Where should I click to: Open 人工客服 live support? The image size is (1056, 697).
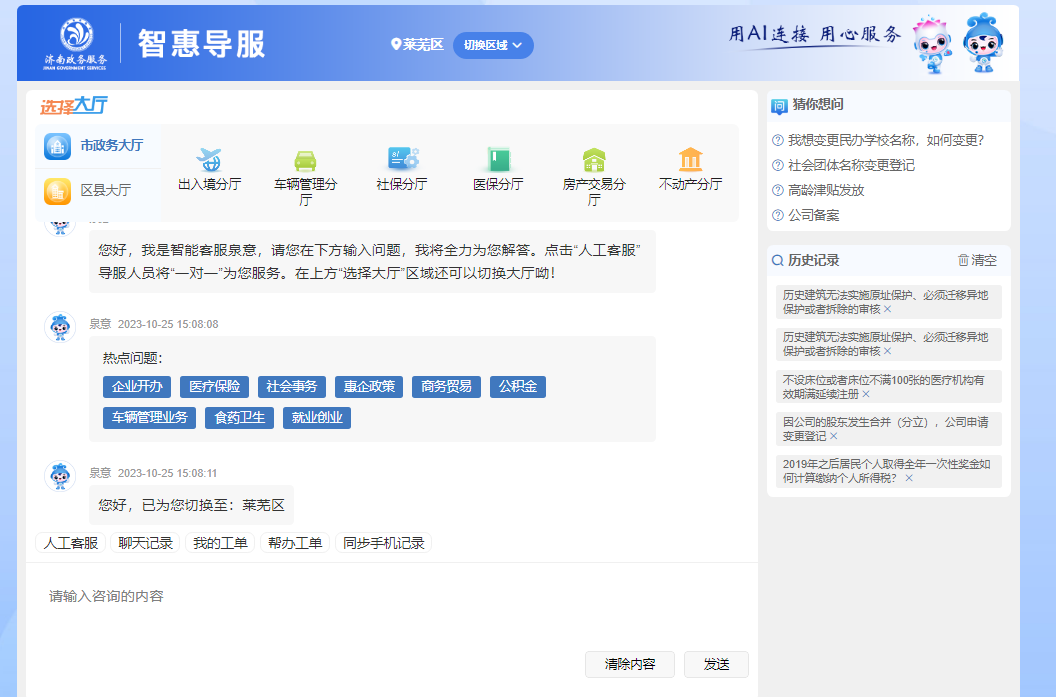click(x=70, y=543)
